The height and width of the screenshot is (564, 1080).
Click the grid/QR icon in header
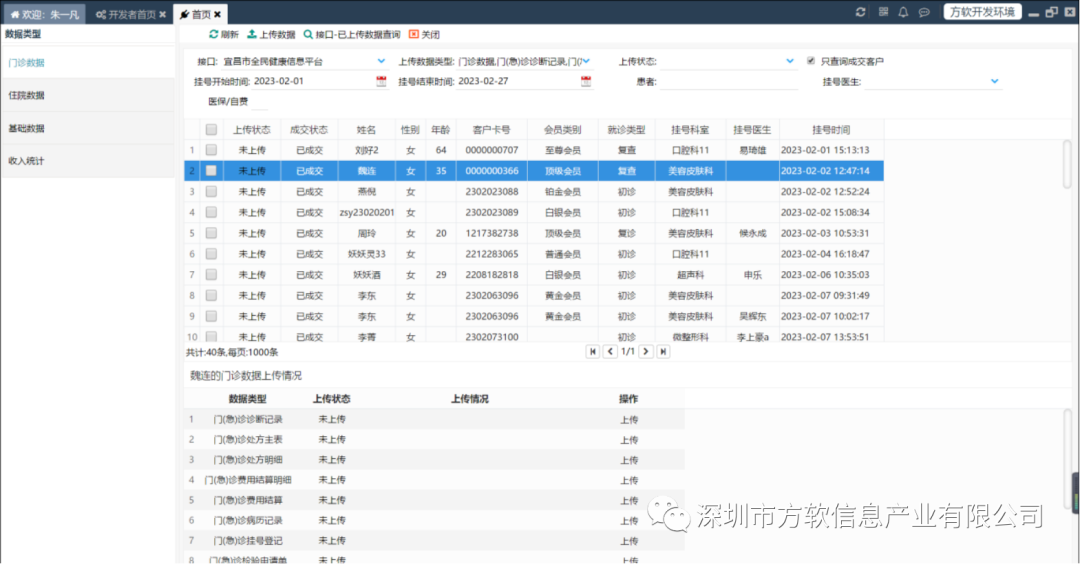[x=882, y=12]
